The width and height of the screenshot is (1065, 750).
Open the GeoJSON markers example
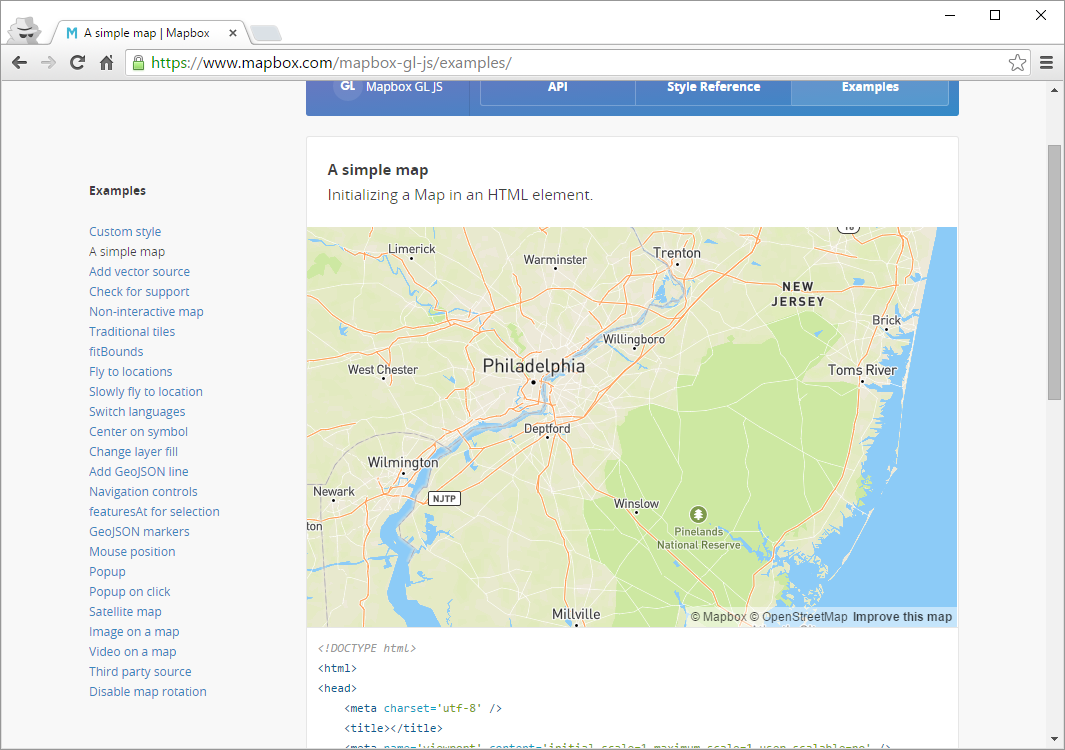coord(139,532)
